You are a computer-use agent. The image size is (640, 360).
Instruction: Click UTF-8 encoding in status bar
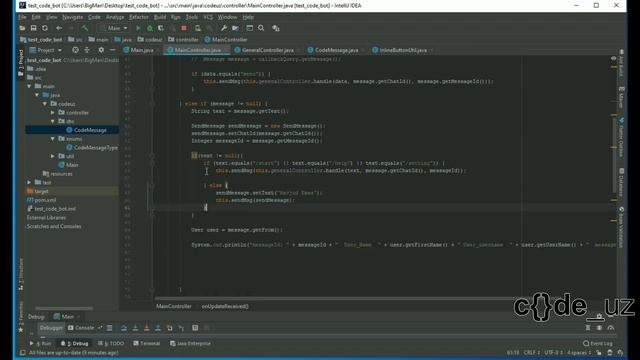(553, 353)
